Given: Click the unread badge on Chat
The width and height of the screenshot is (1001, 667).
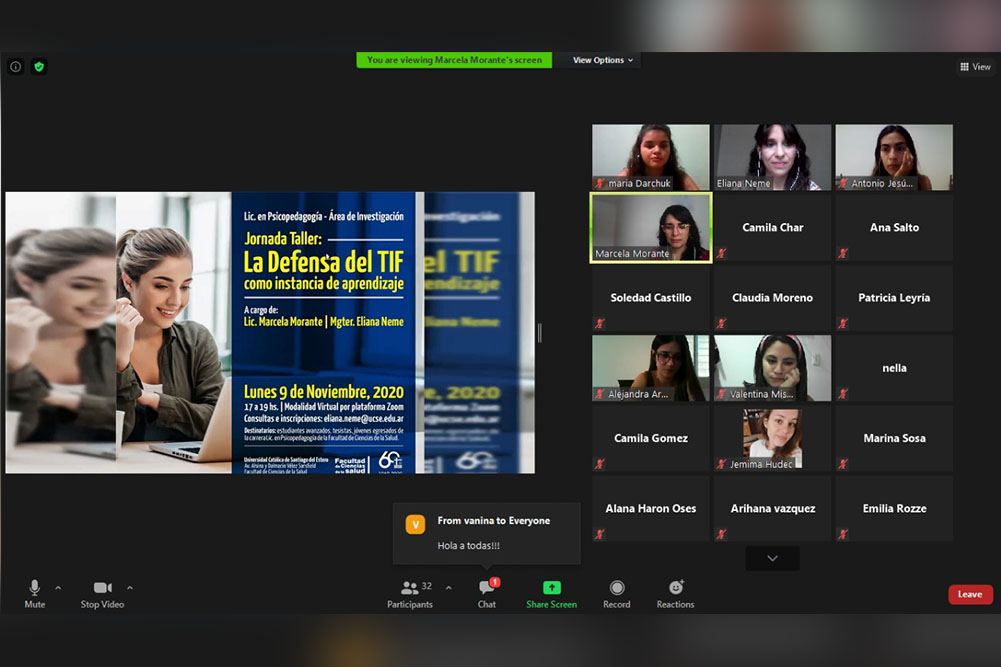Looking at the screenshot, I should coord(495,582).
